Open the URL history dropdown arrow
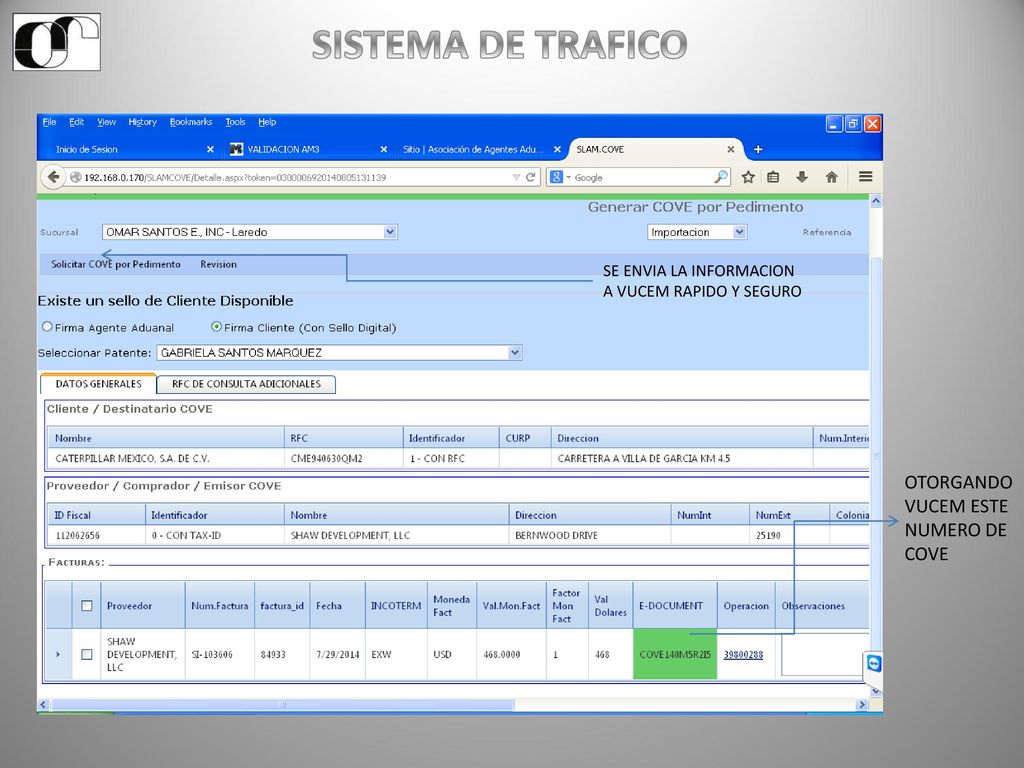This screenshot has height=768, width=1024. [516, 177]
